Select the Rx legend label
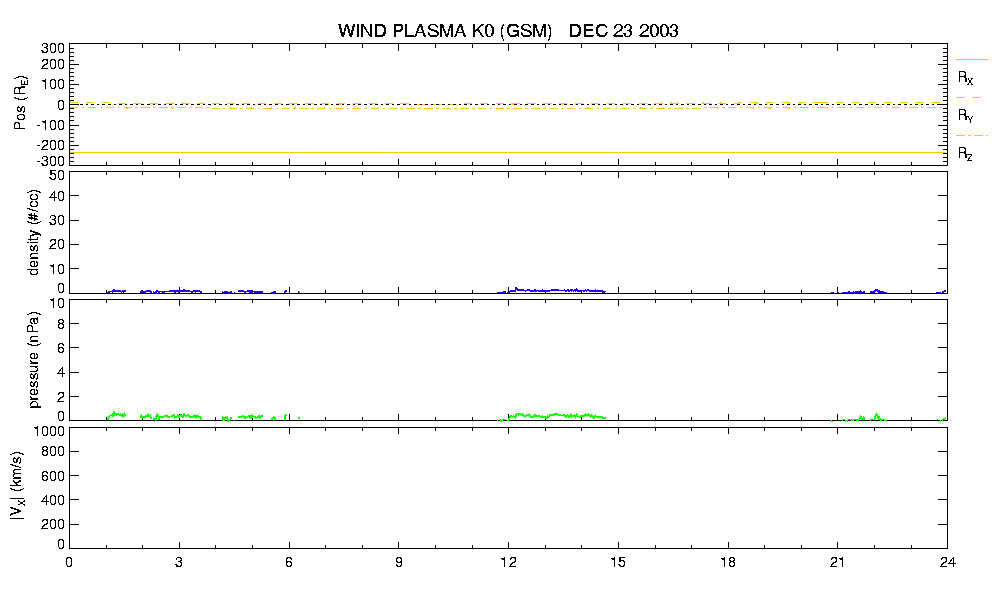 [965, 78]
